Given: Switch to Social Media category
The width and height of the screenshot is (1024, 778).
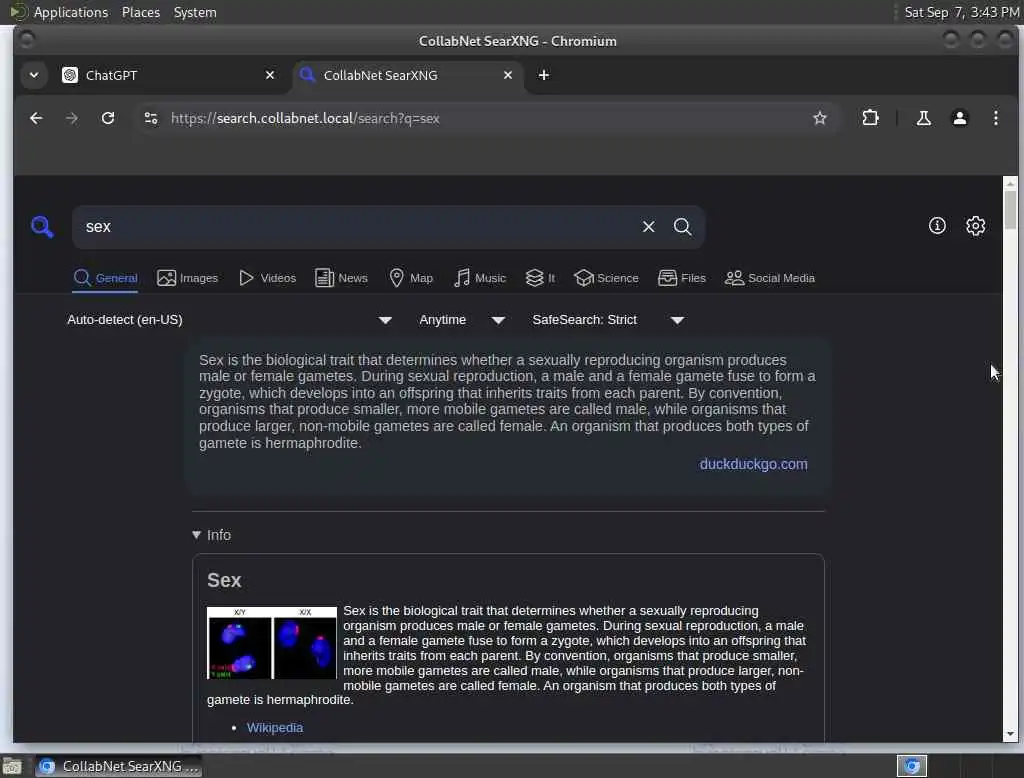Looking at the screenshot, I should tap(770, 278).
